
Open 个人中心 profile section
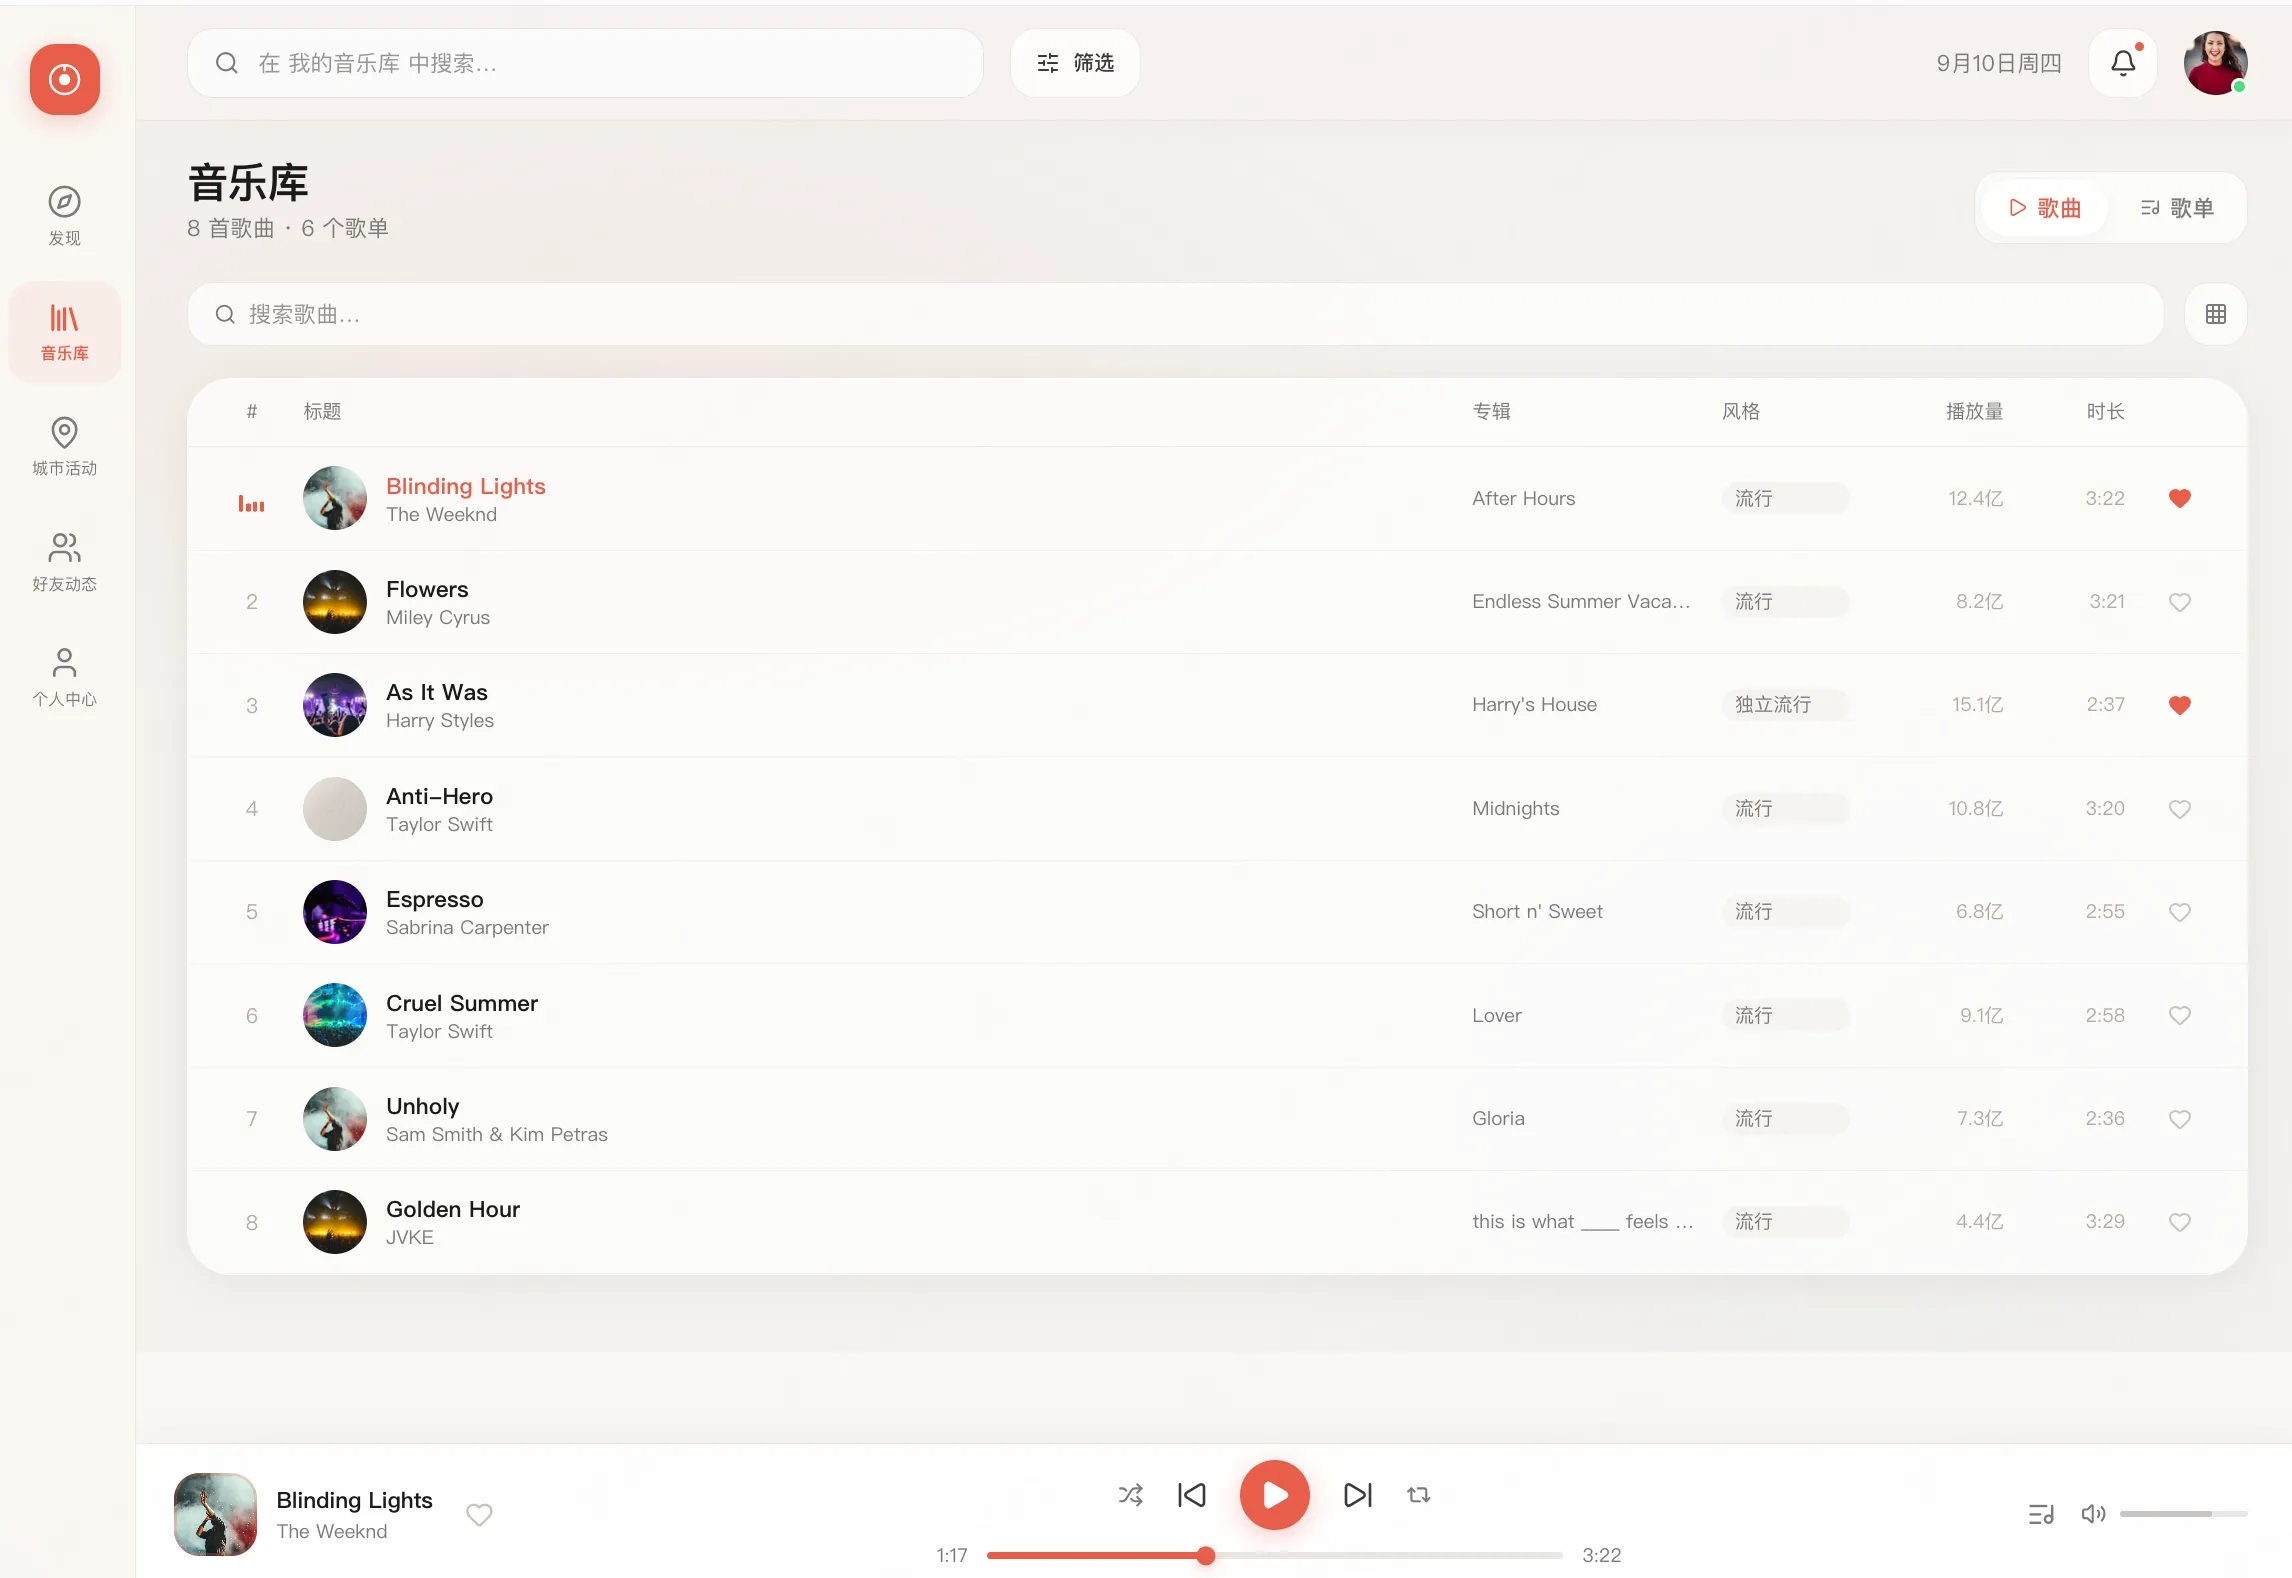tap(65, 677)
